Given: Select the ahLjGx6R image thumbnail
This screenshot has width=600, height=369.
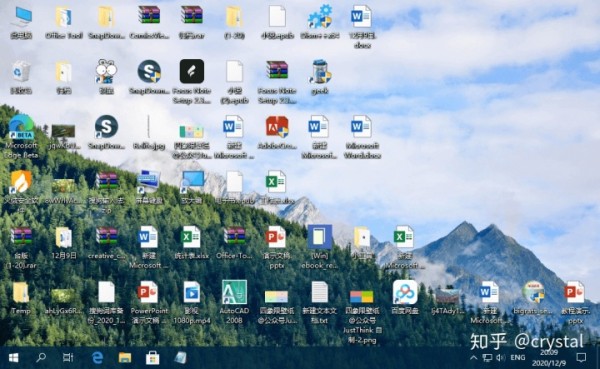Looking at the screenshot, I should (63, 296).
